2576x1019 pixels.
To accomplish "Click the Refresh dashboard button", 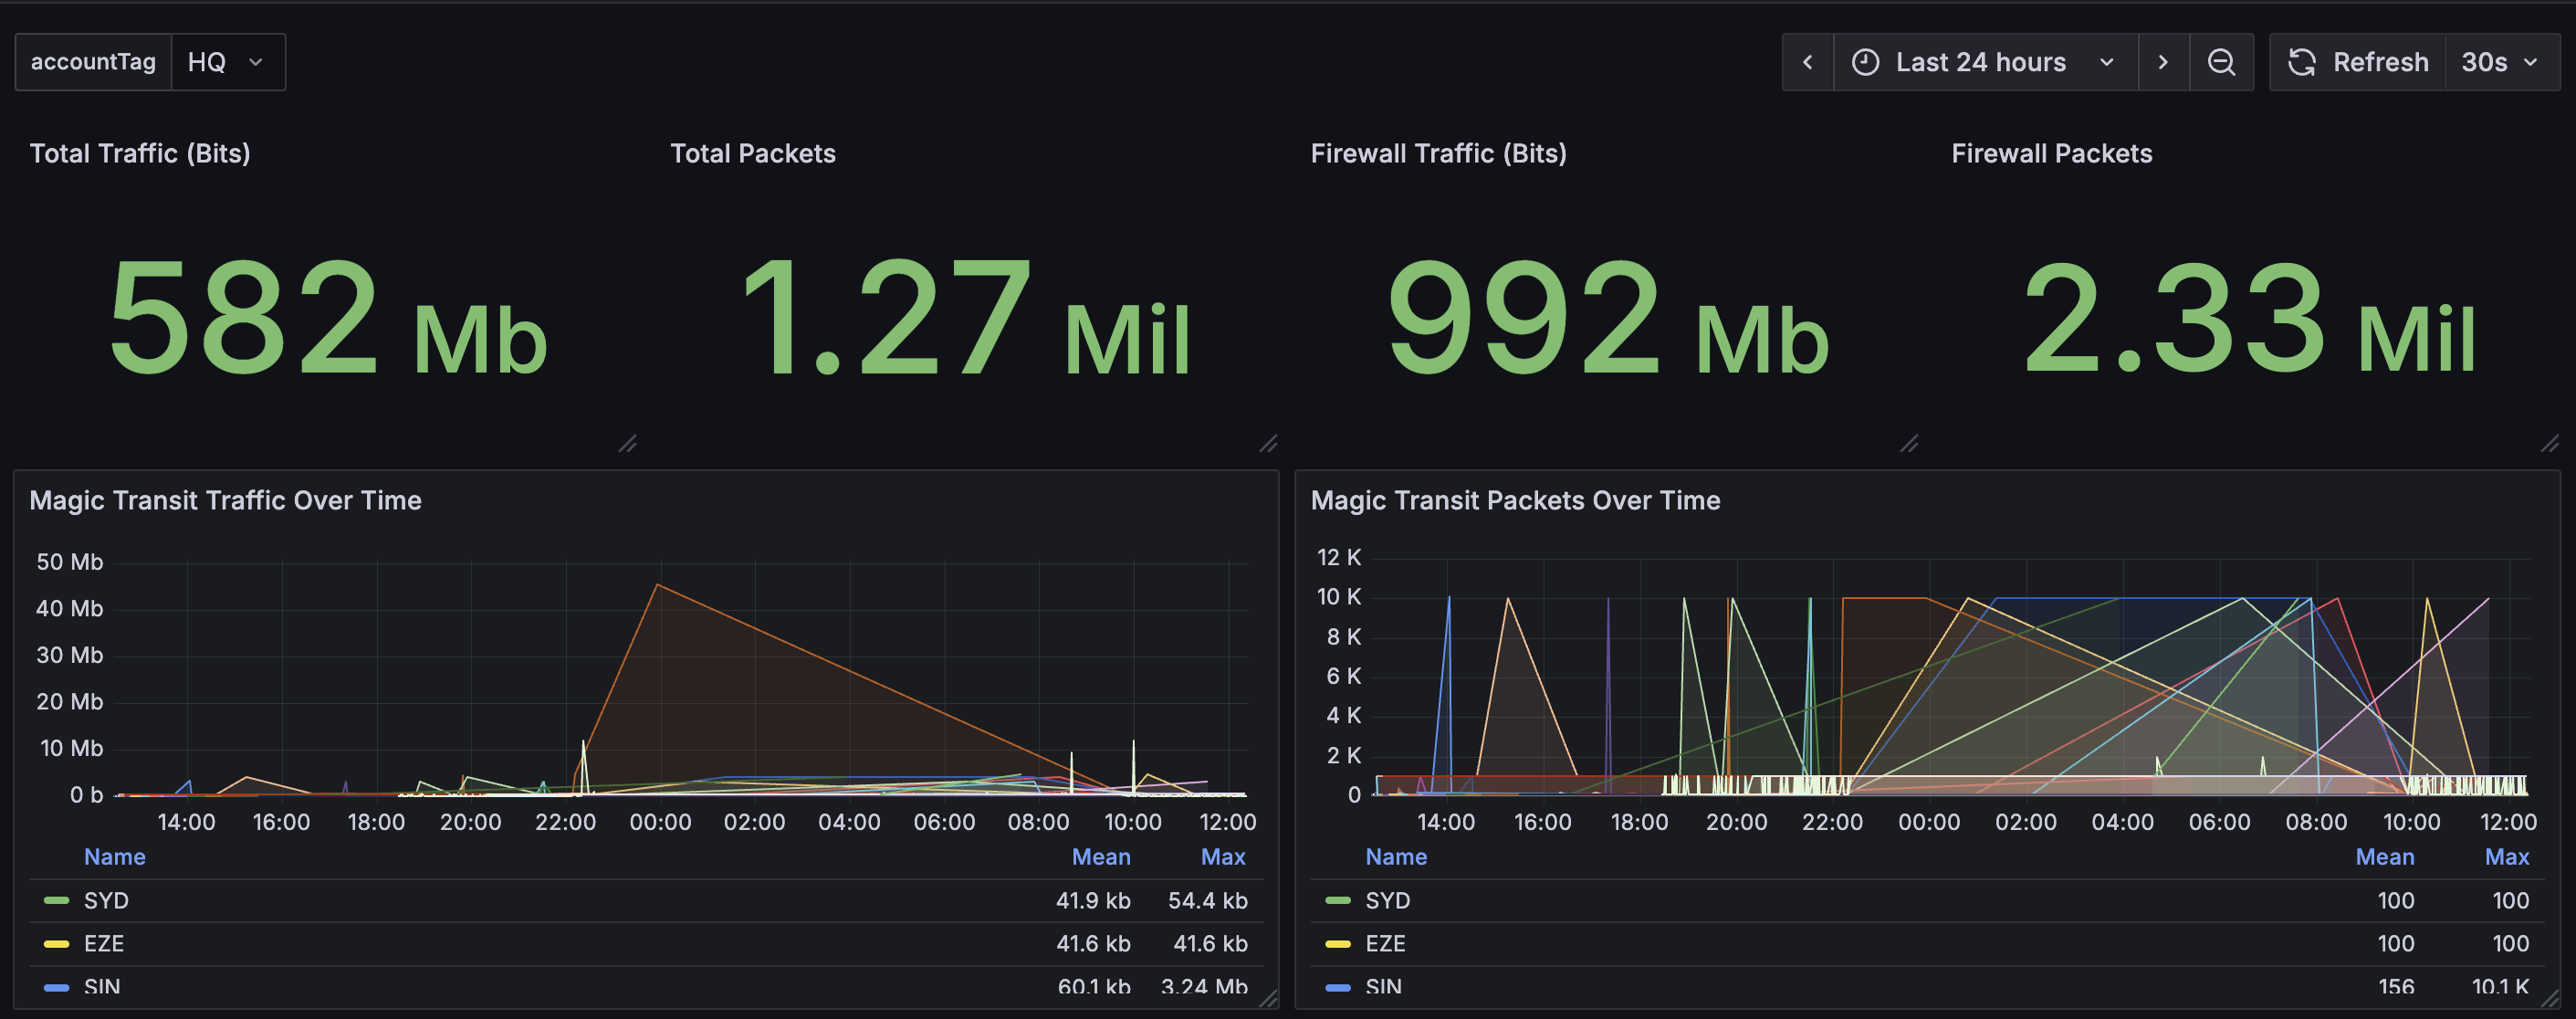I will click(2357, 62).
